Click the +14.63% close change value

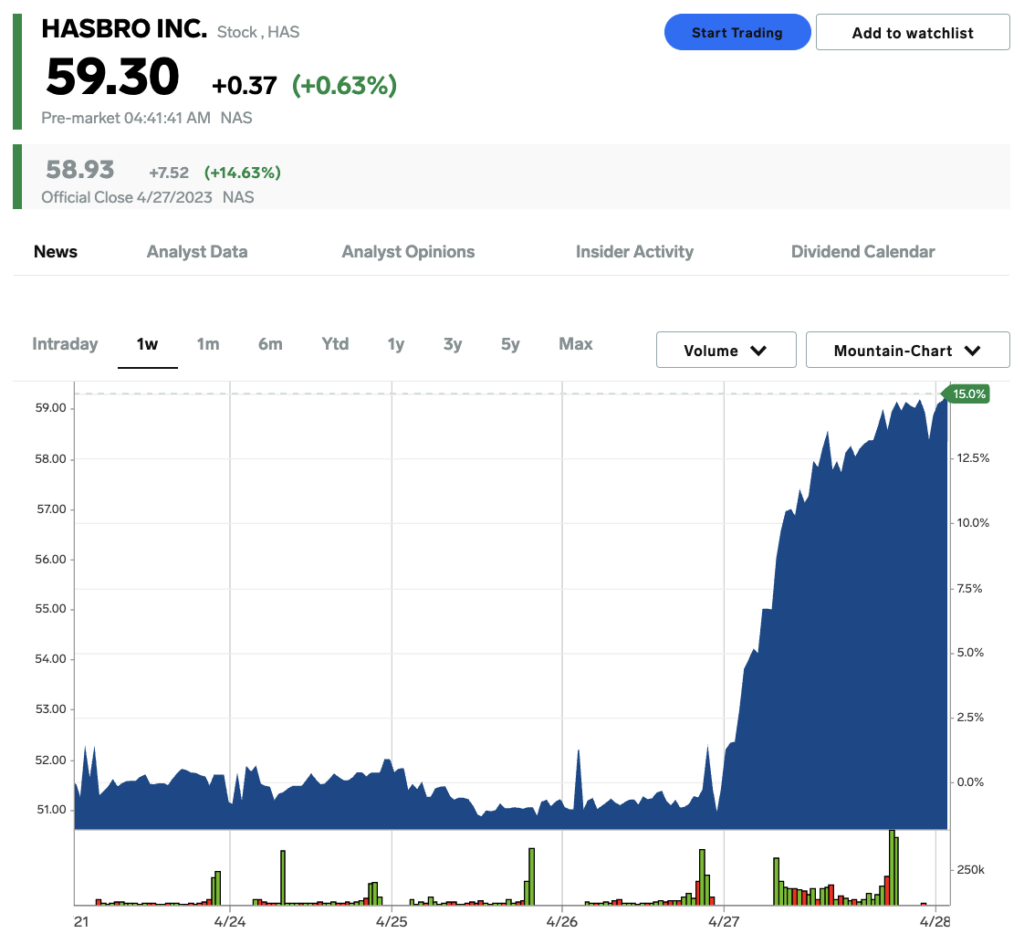(x=242, y=172)
